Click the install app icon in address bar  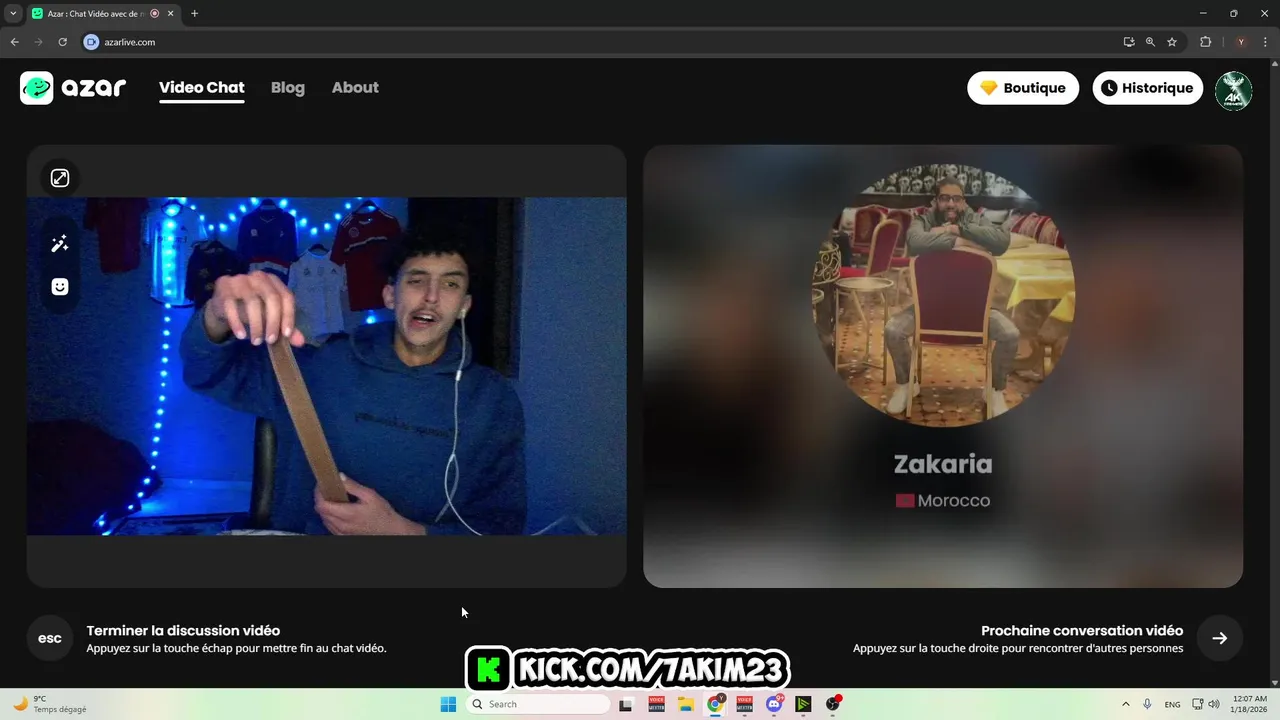pyautogui.click(x=1128, y=42)
